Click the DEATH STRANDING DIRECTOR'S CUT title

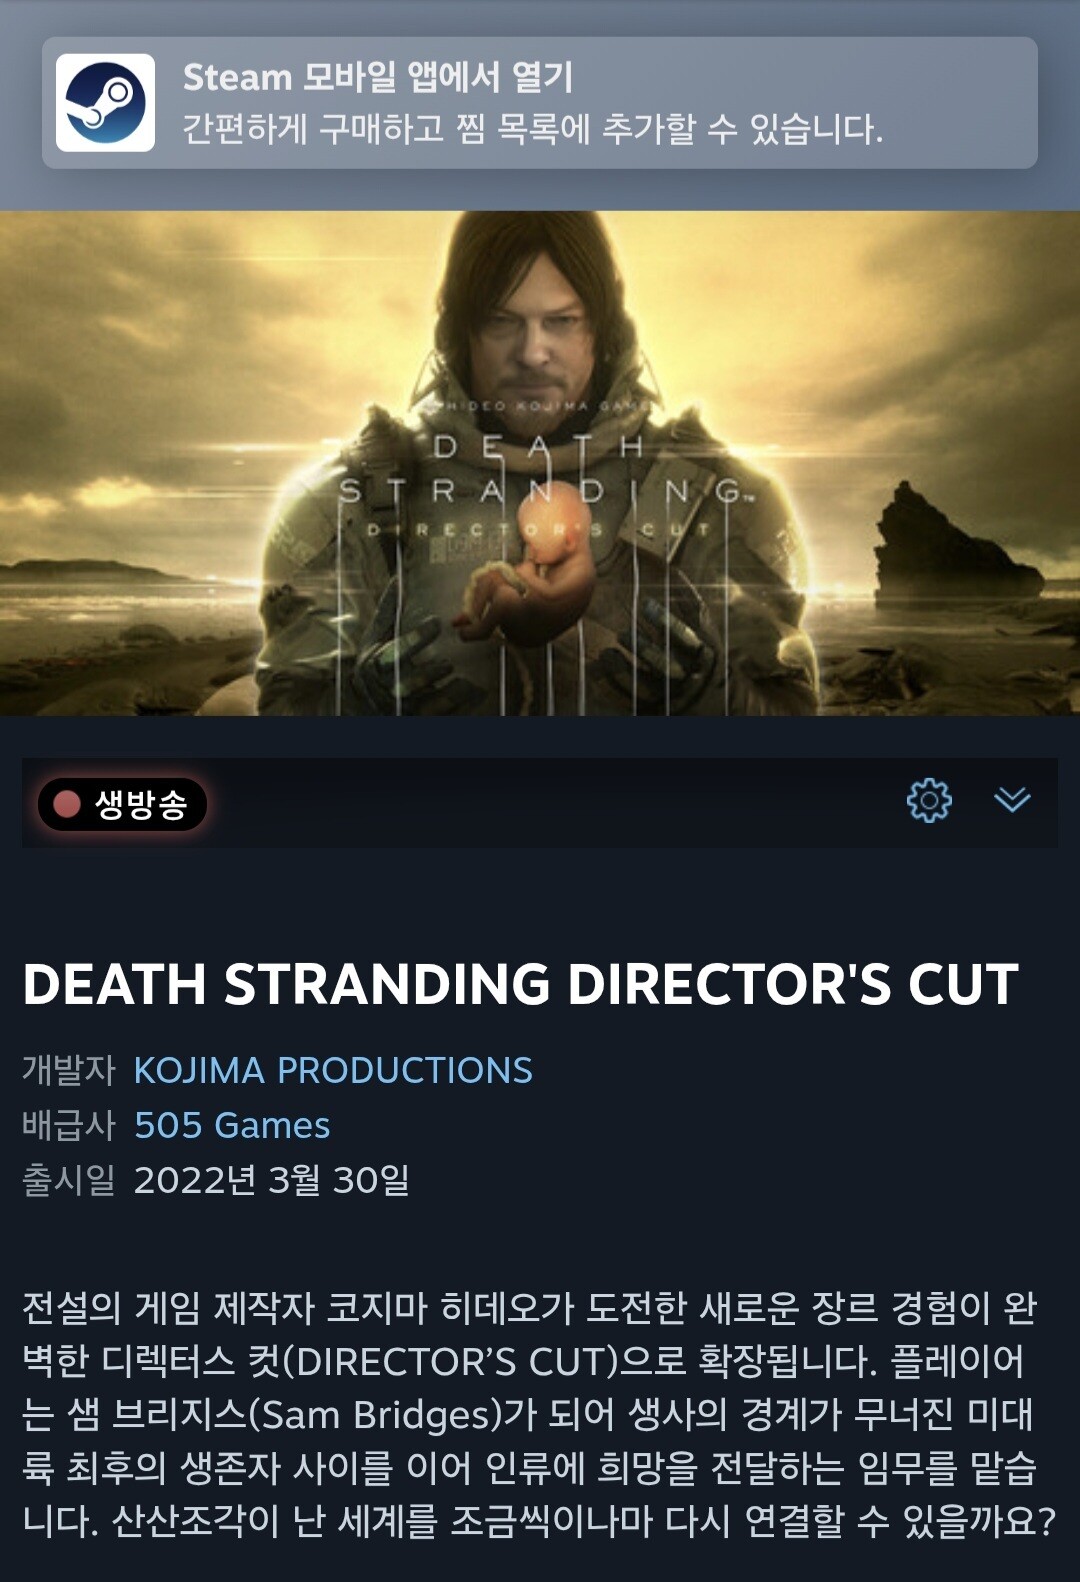520,984
